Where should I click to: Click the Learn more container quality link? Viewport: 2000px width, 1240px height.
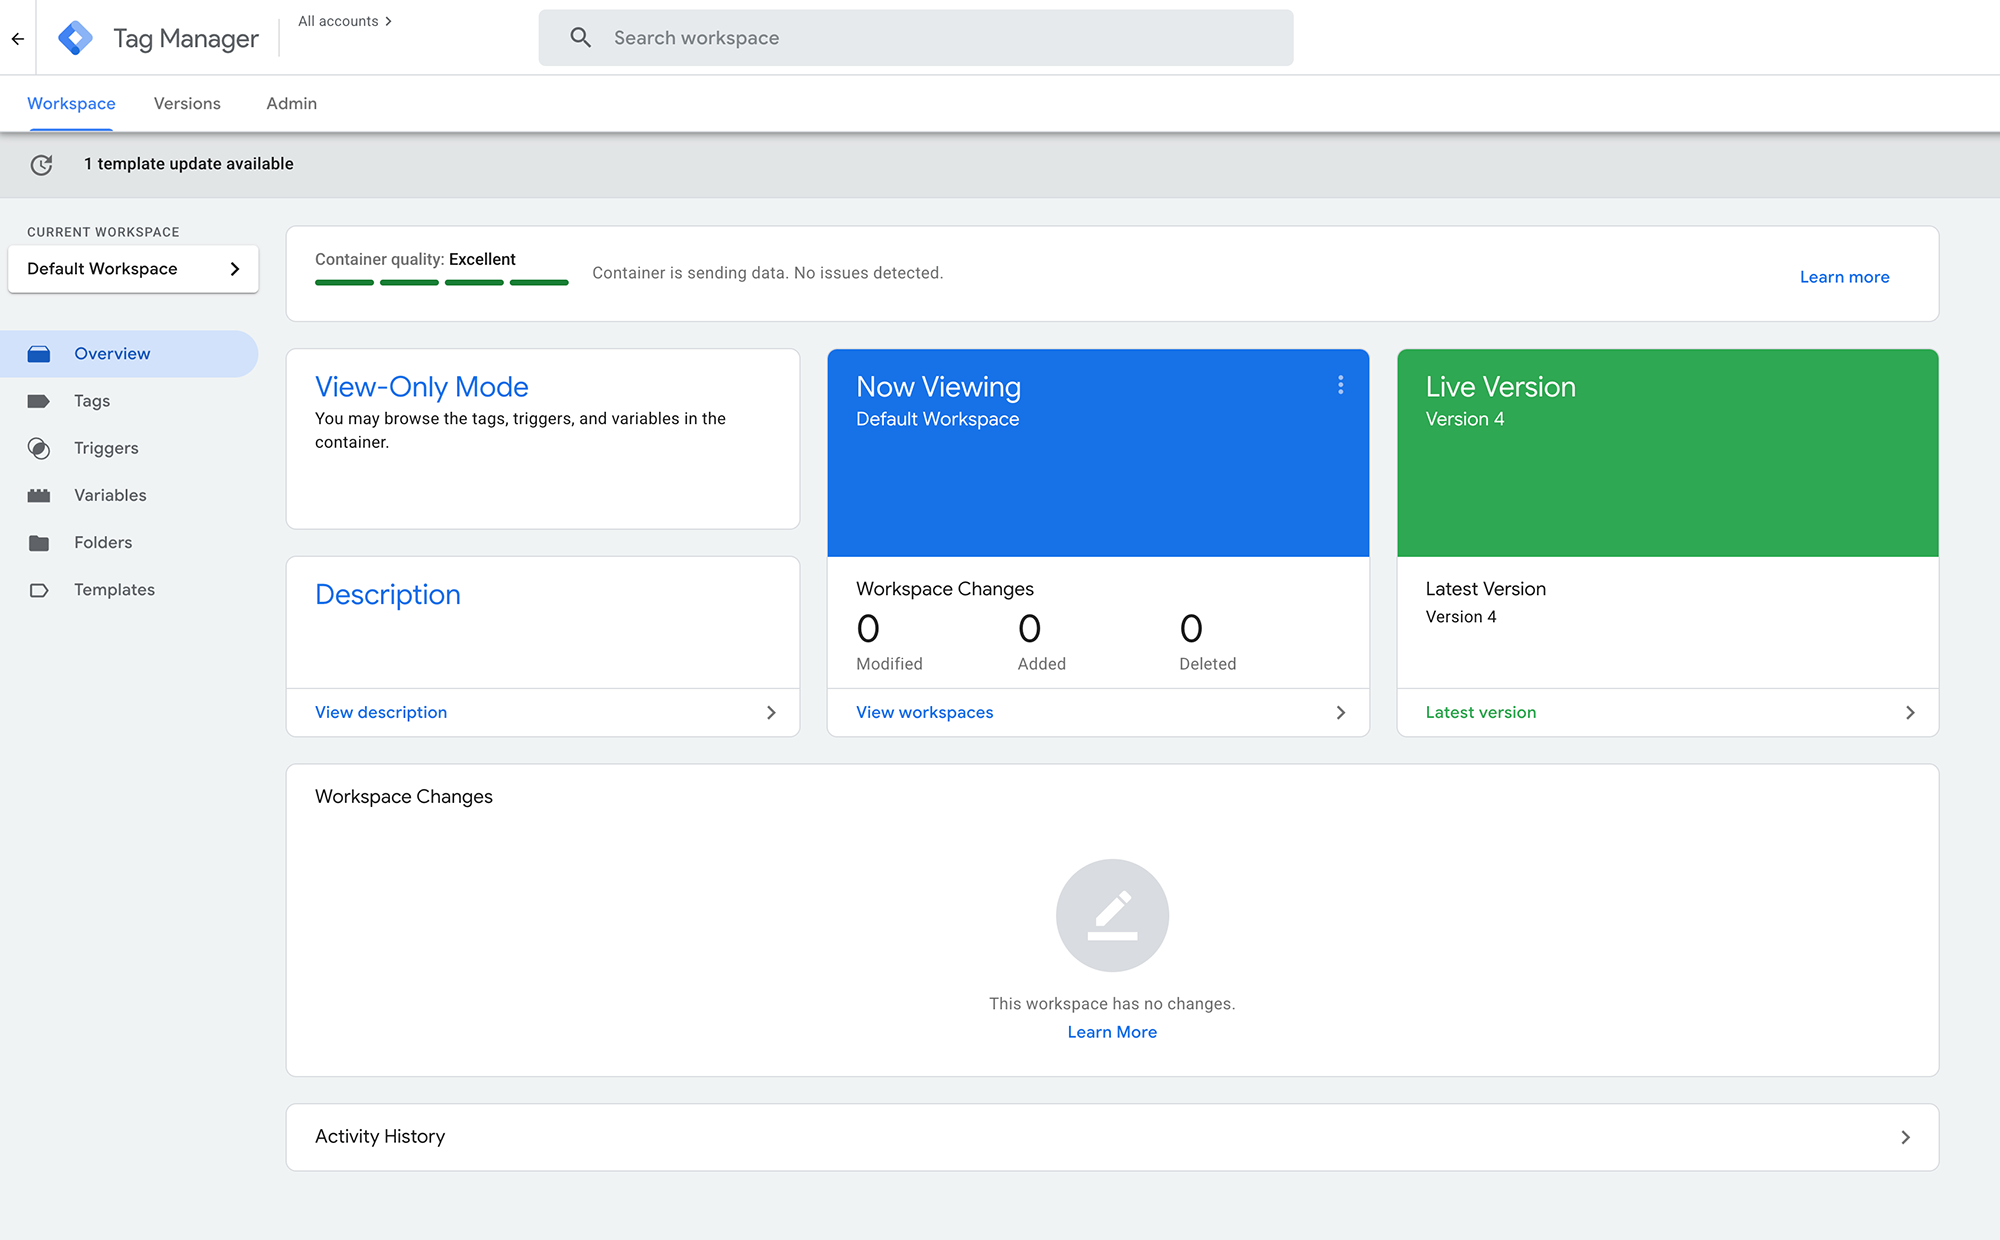(1844, 277)
